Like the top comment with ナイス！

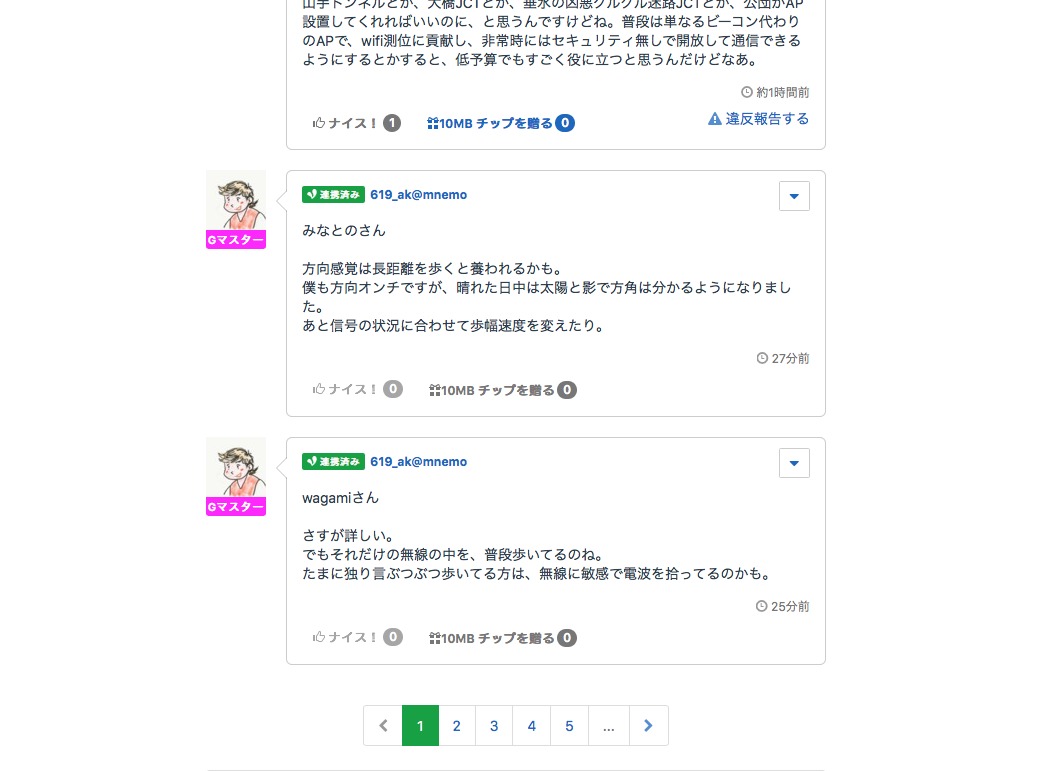tap(346, 123)
